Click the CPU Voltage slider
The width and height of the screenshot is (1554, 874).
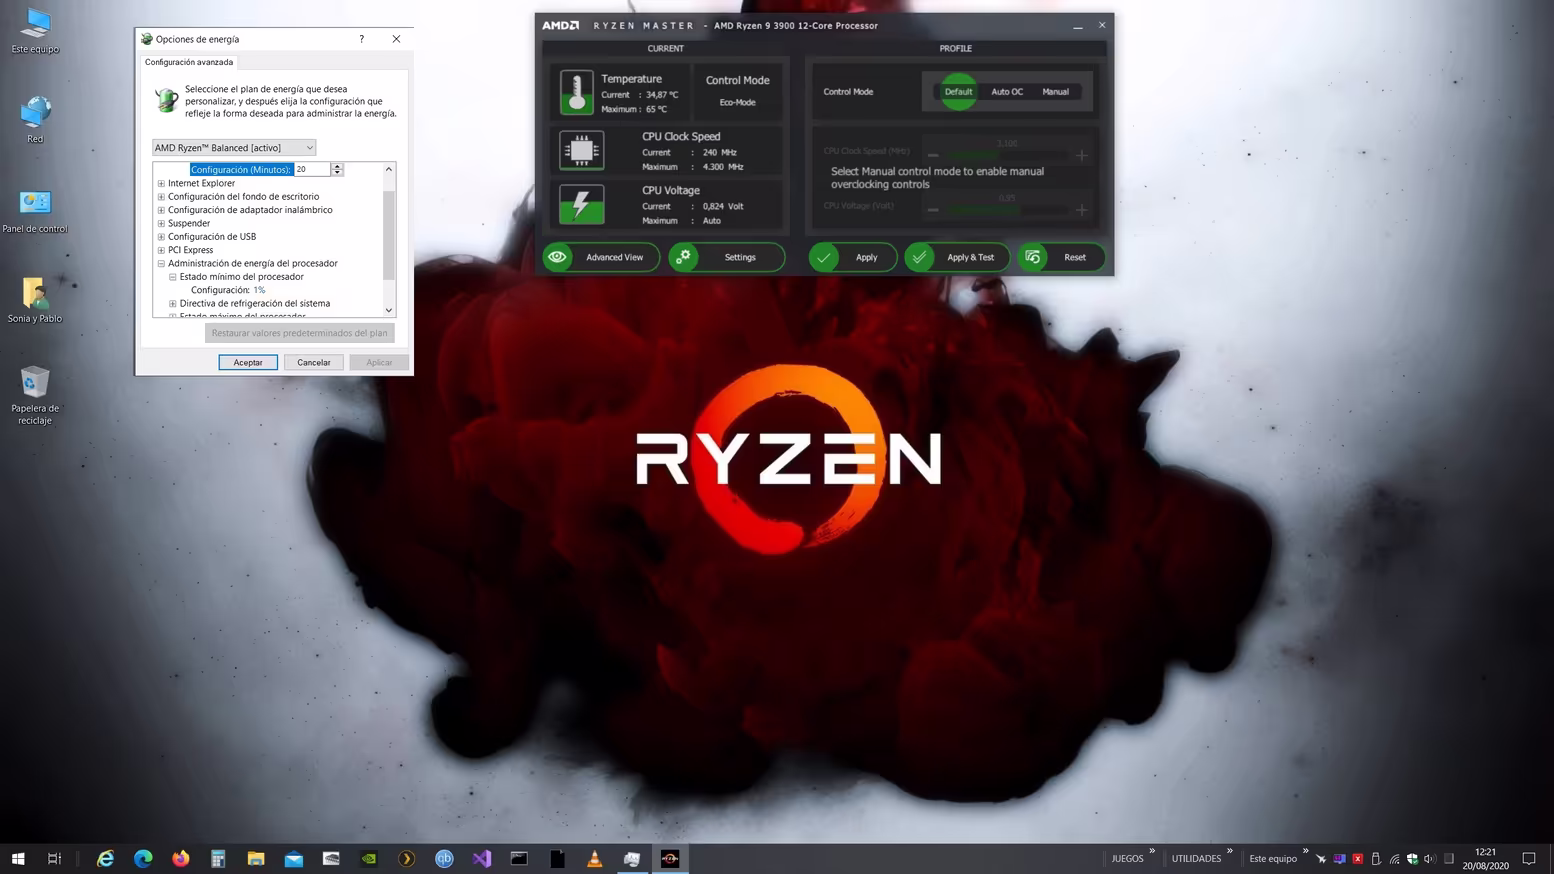[x=1006, y=209]
